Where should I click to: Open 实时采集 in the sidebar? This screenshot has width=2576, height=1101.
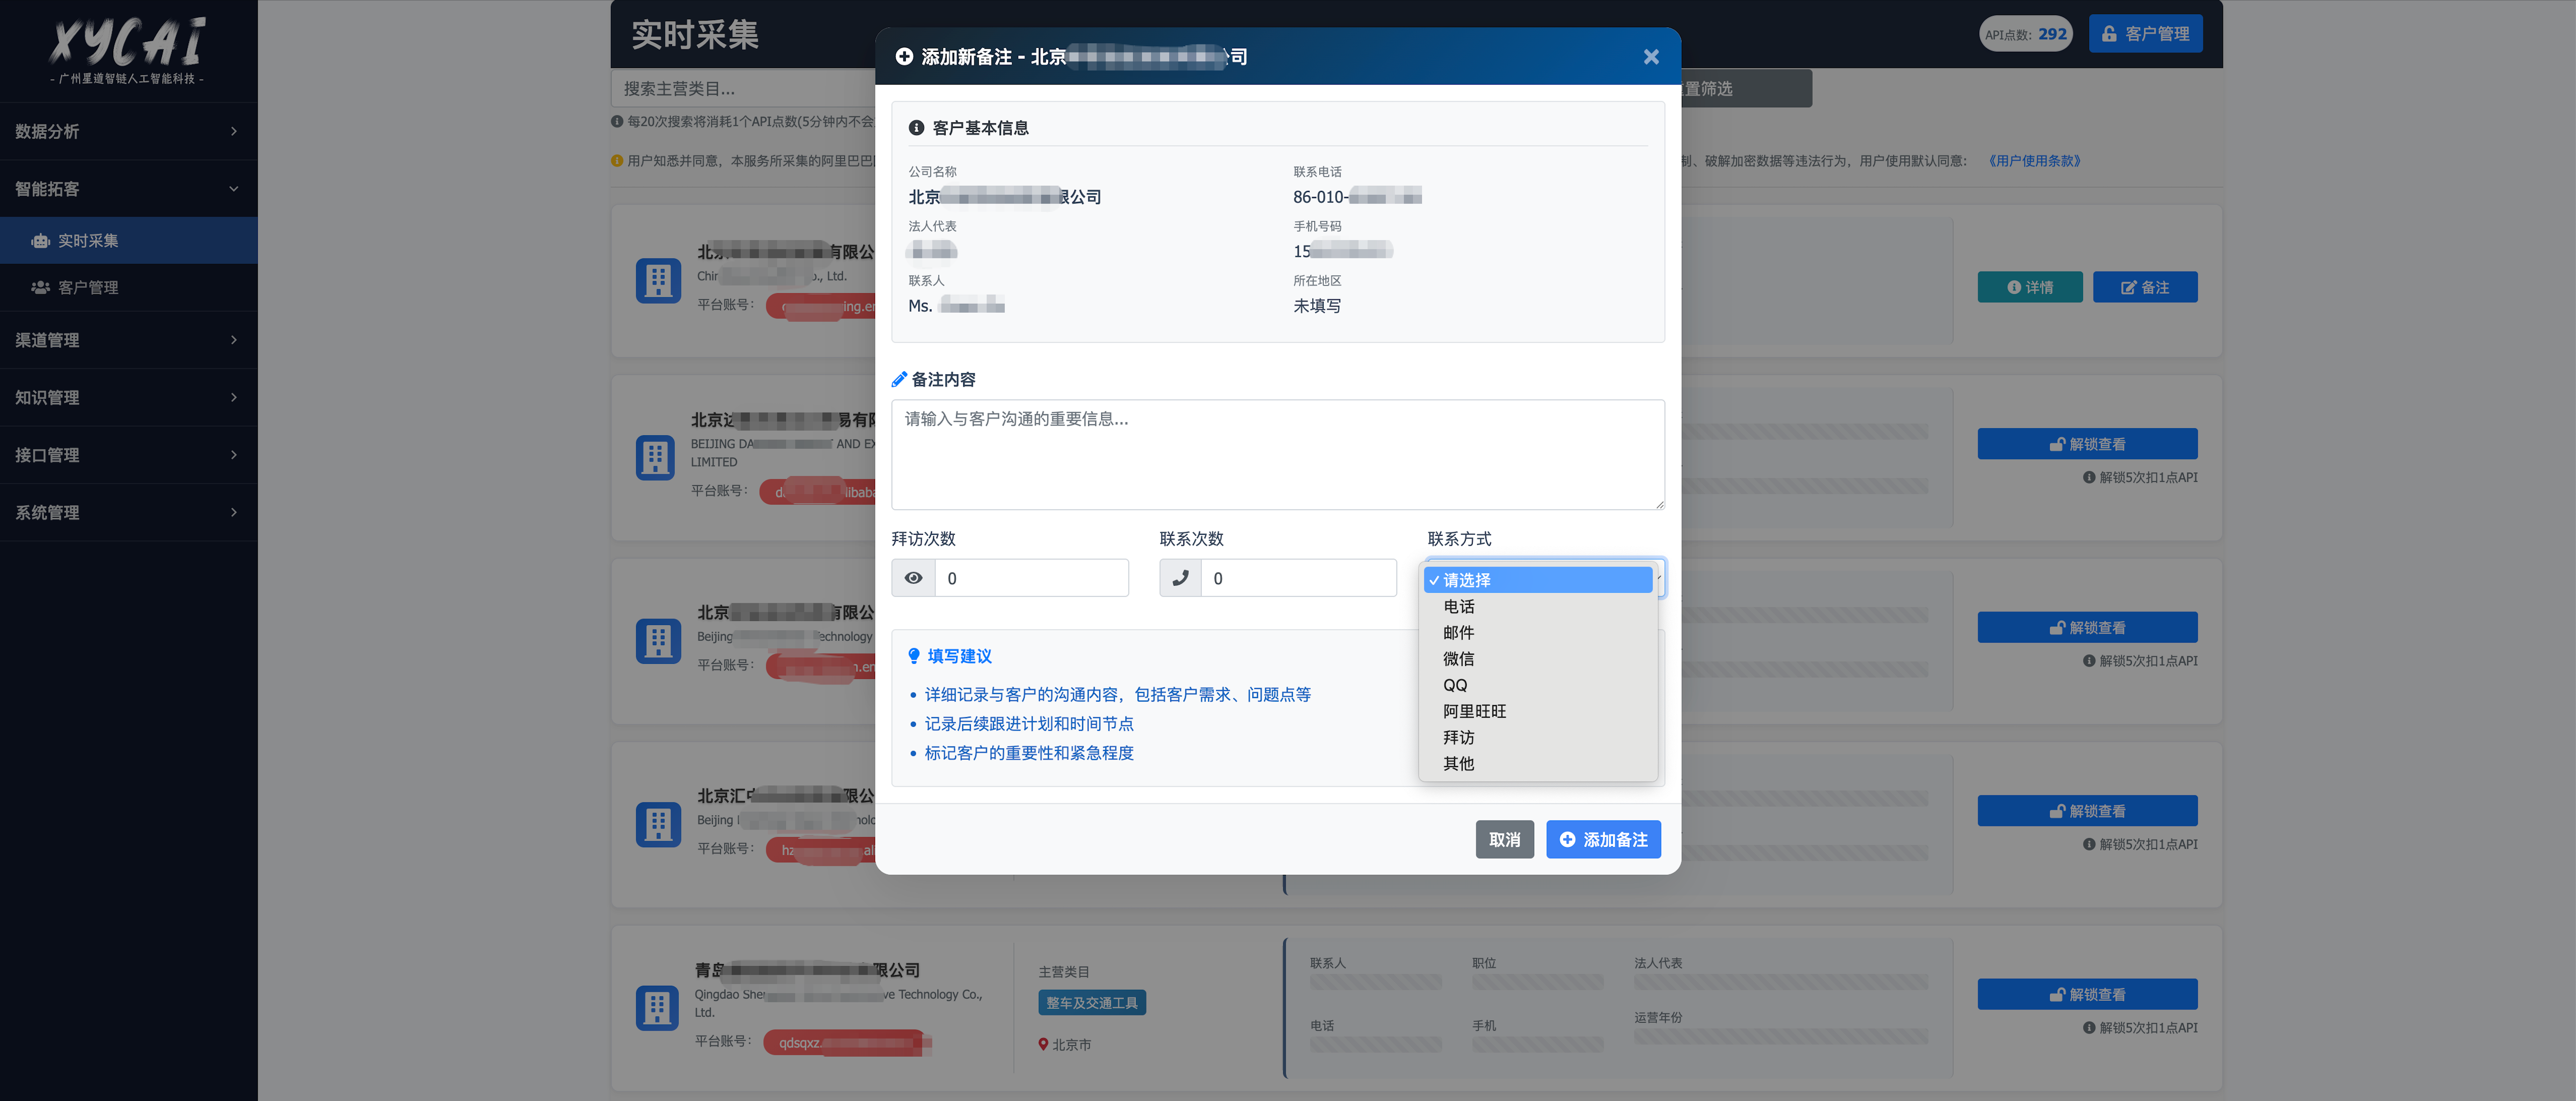tap(128, 241)
